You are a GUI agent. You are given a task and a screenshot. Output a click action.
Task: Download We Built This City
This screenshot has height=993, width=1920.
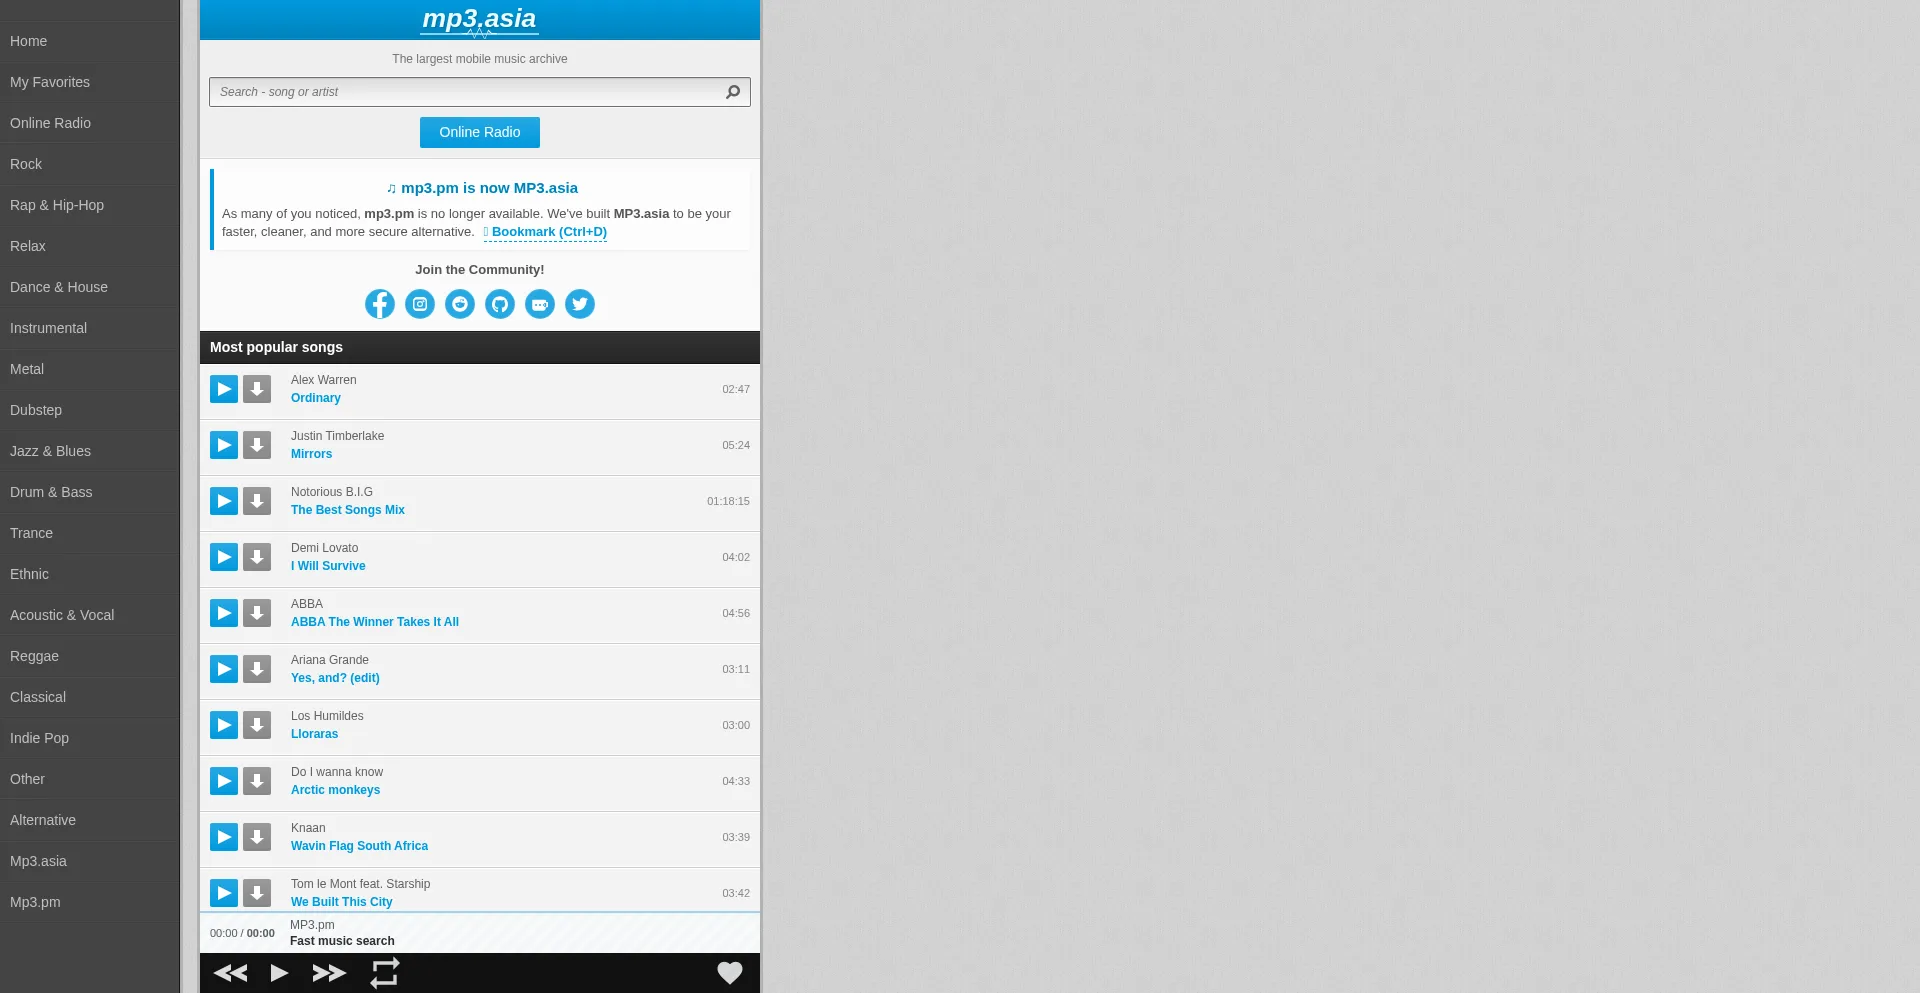(x=257, y=893)
